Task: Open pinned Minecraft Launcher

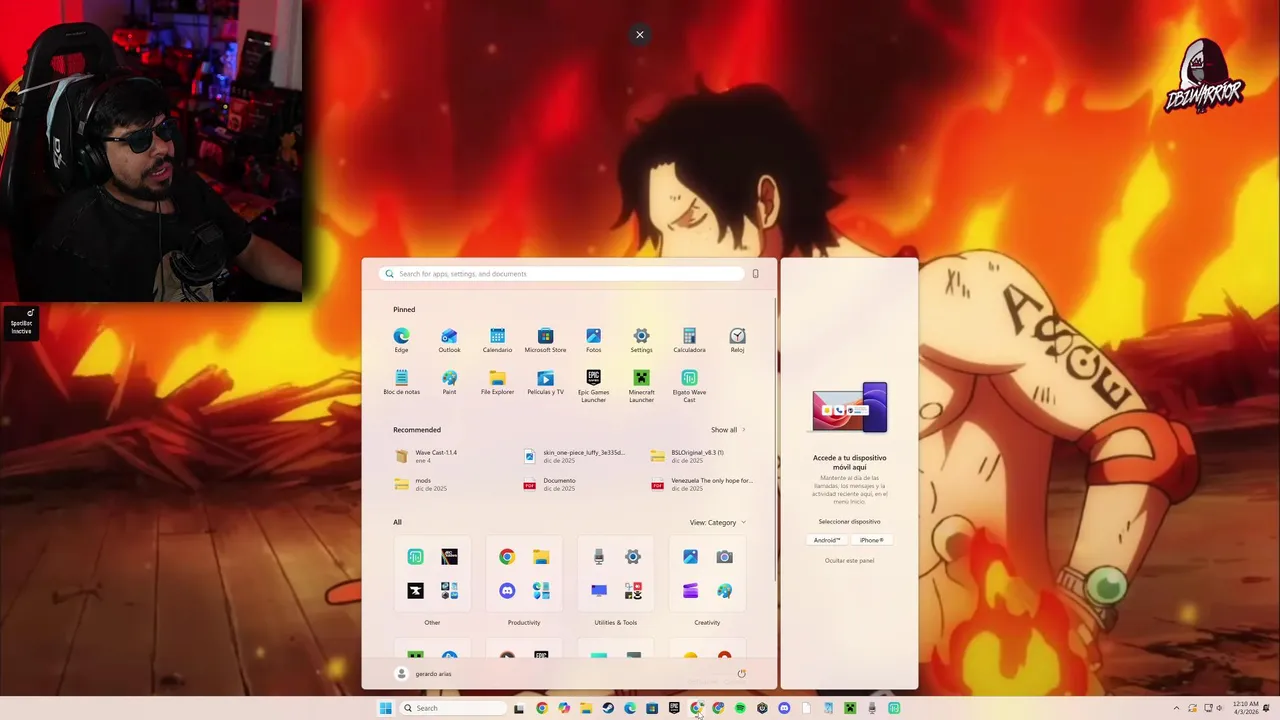Action: (641, 386)
